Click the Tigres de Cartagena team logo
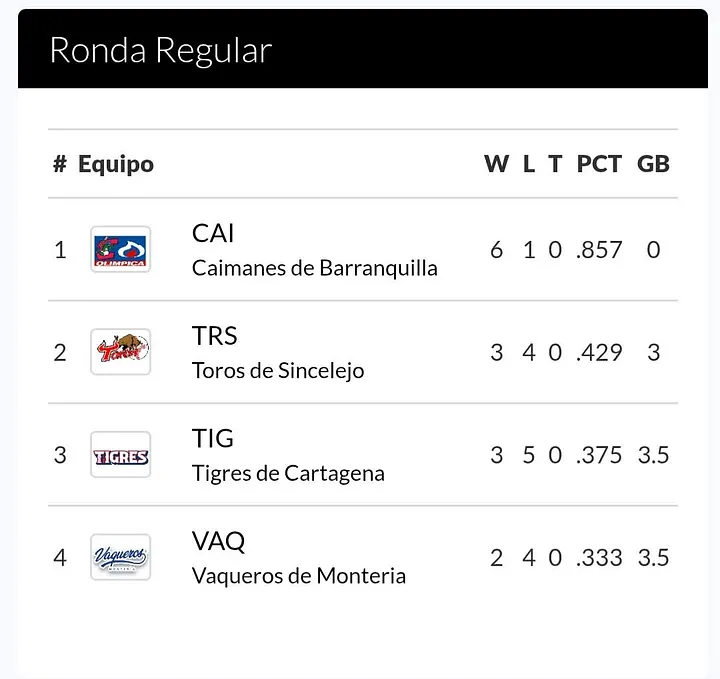 click(x=120, y=455)
